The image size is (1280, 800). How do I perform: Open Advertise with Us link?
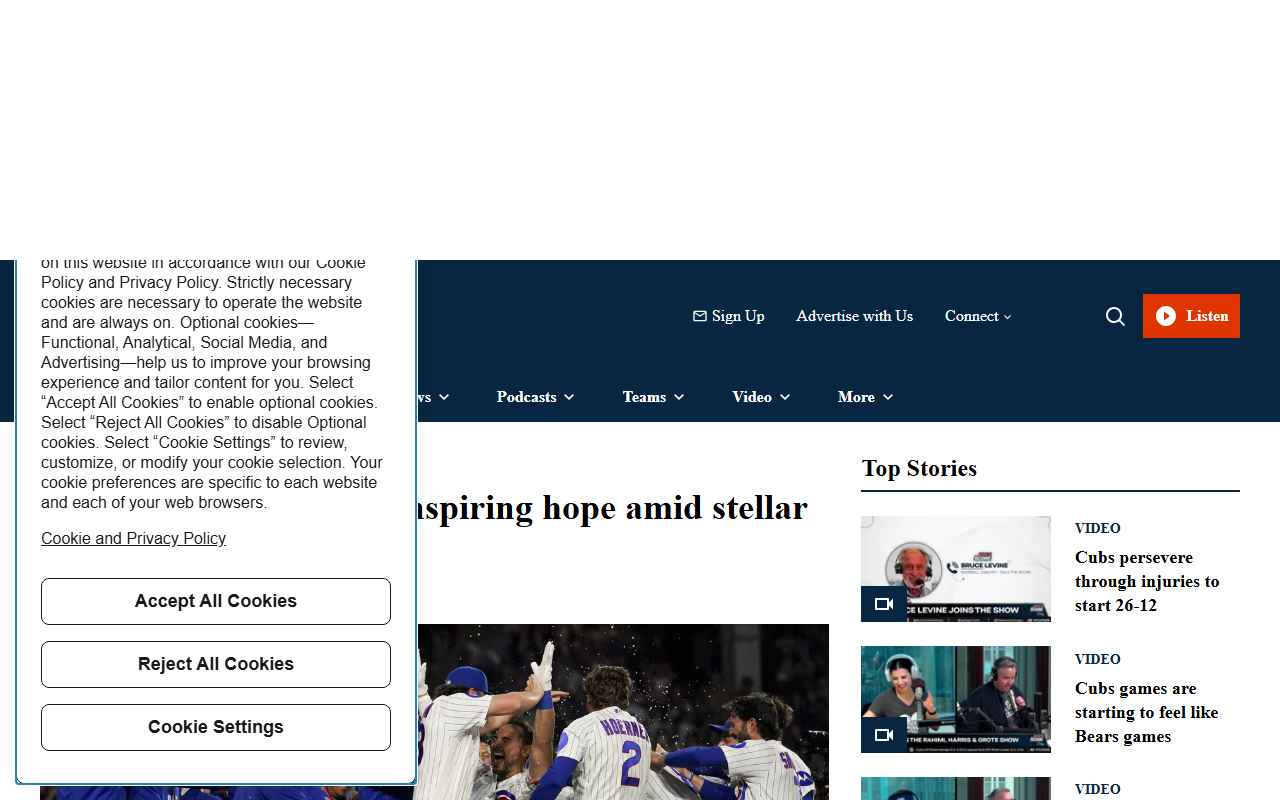(854, 316)
